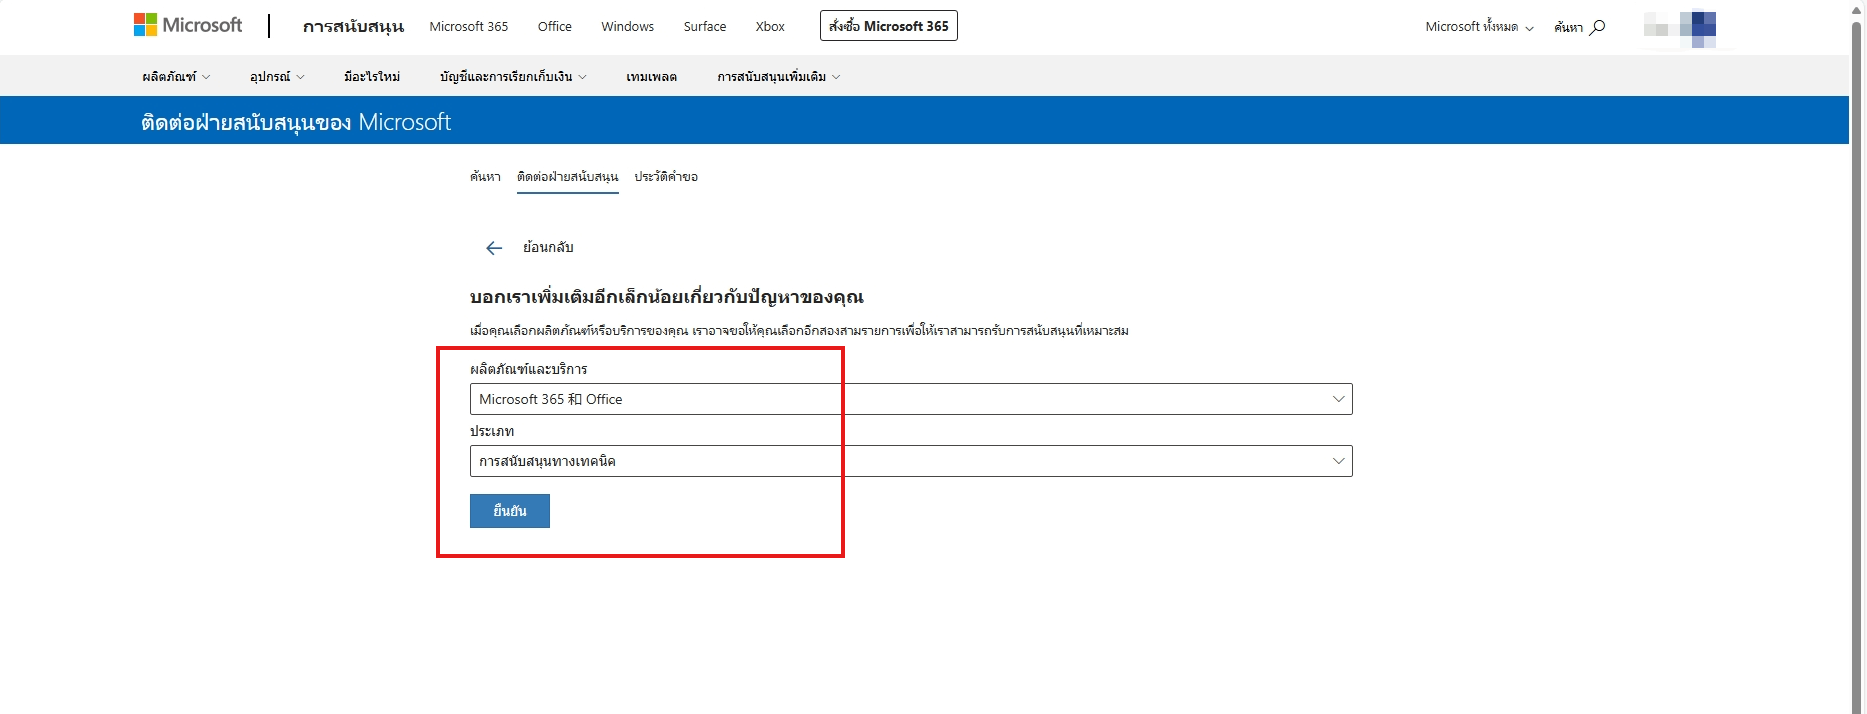Click the blurred account avatar

pyautogui.click(x=1680, y=27)
